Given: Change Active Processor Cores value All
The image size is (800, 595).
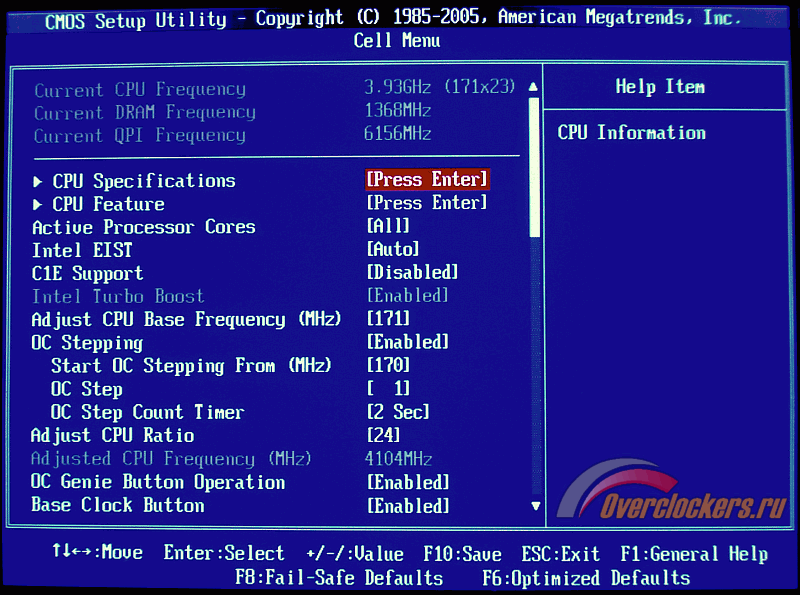Looking at the screenshot, I should [388, 226].
